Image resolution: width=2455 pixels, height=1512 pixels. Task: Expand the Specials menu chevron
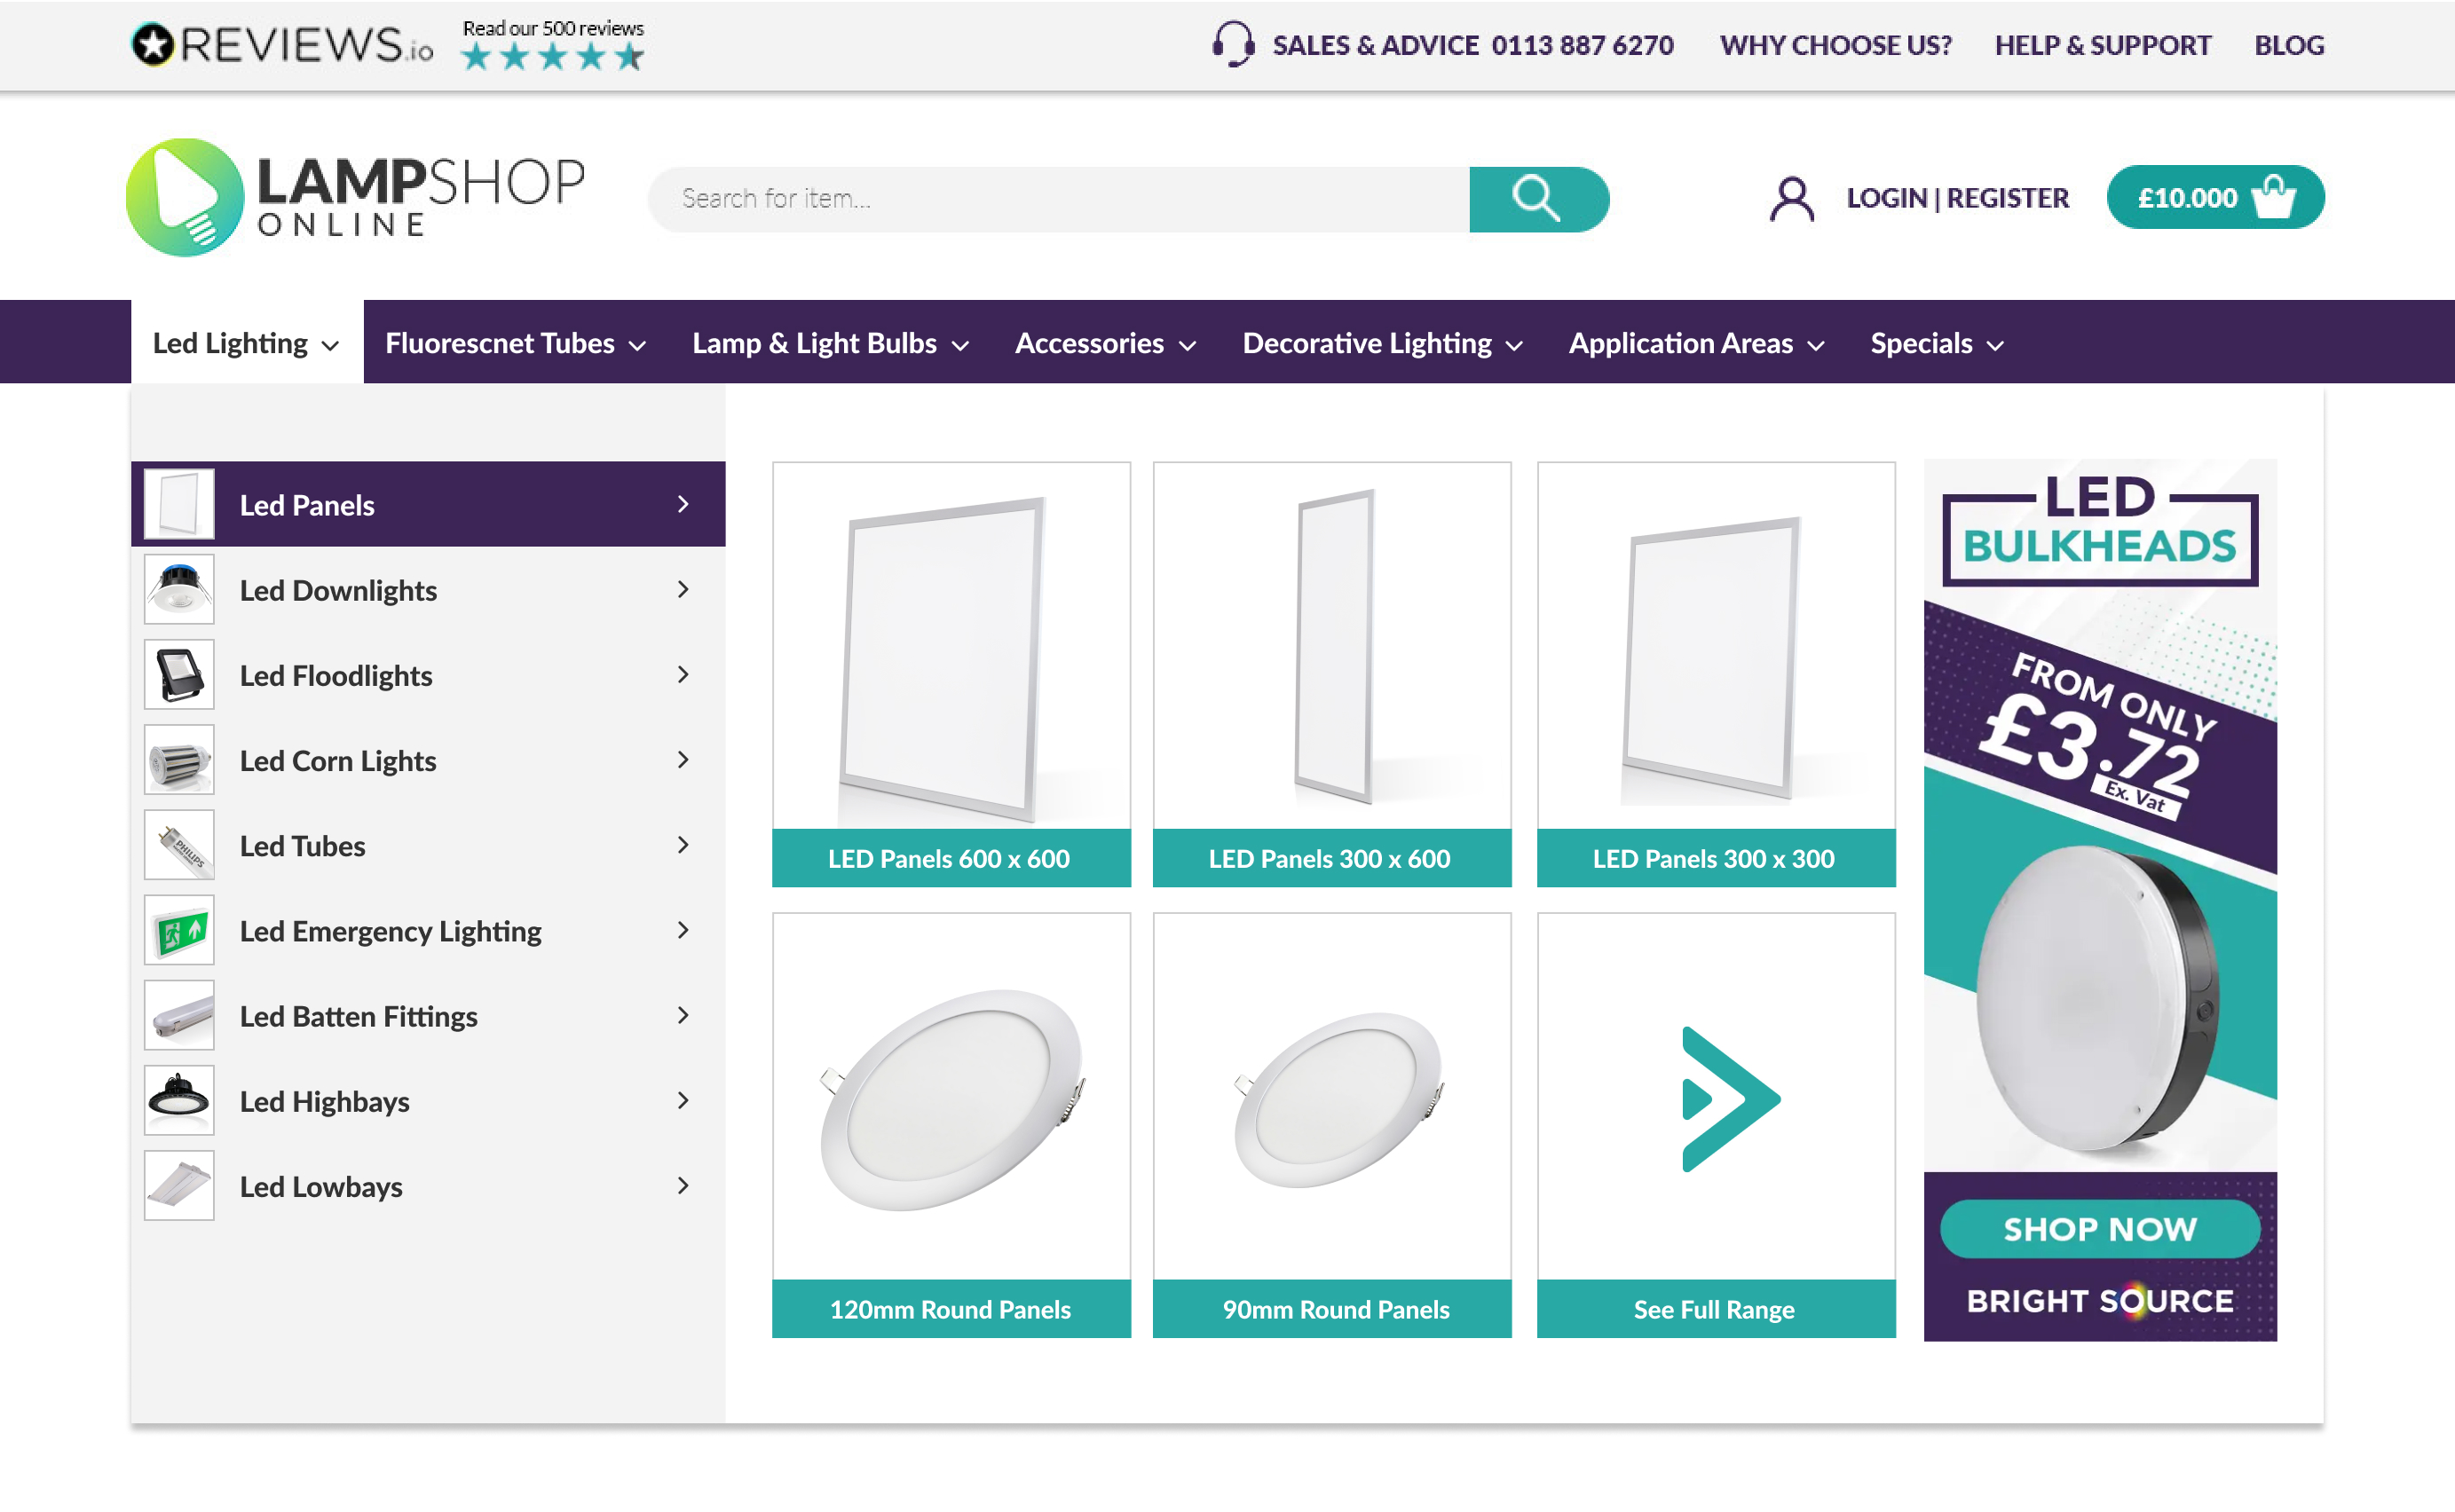coord(1995,345)
